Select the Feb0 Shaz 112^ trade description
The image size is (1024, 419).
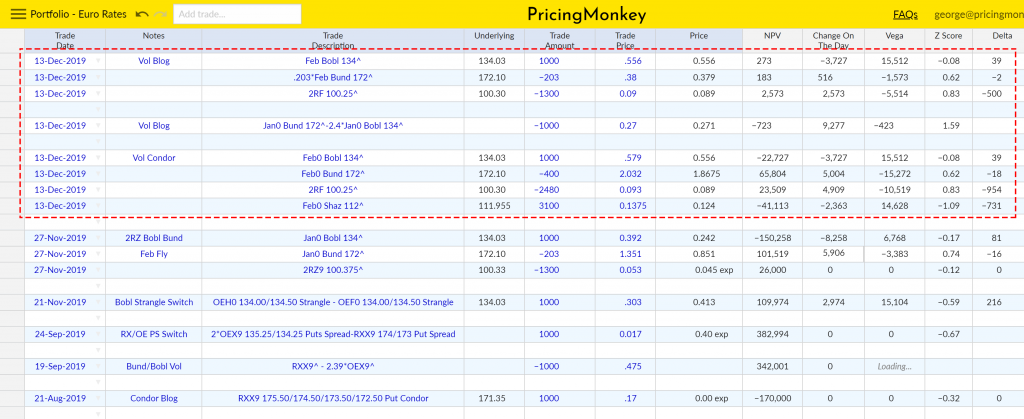[x=333, y=206]
